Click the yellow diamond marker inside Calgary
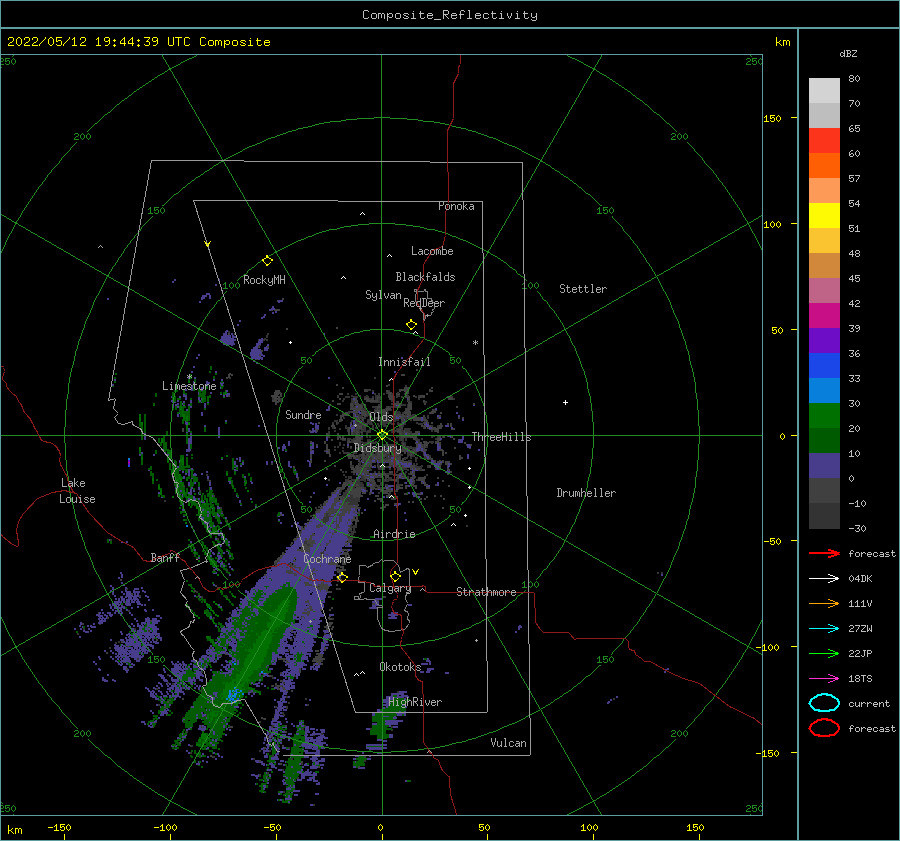 click(395, 576)
